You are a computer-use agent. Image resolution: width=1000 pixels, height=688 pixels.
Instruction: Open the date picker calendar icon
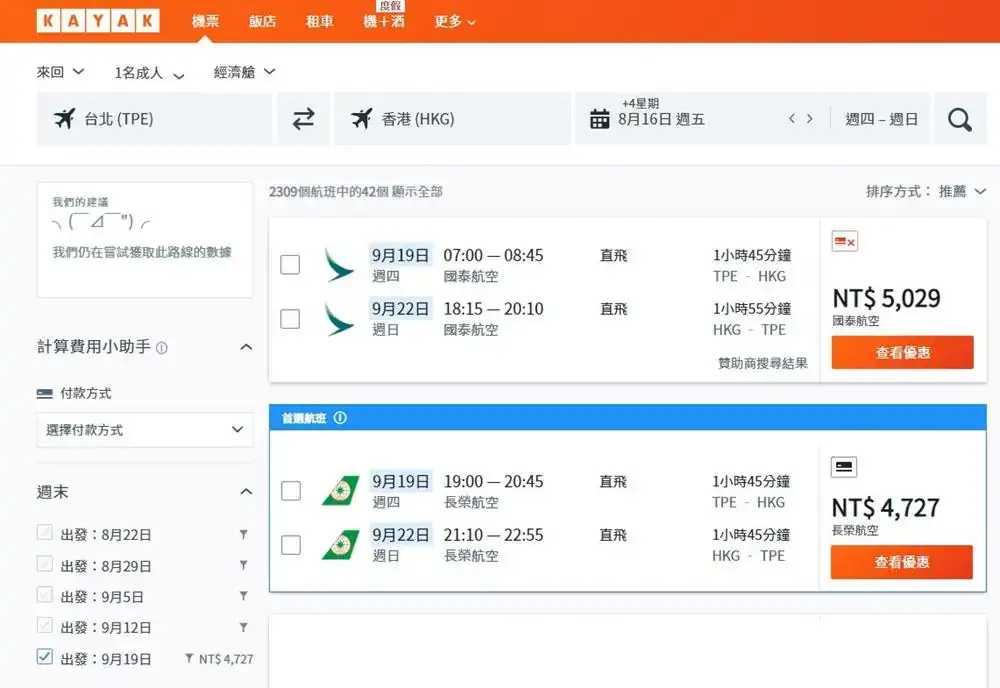(599, 119)
